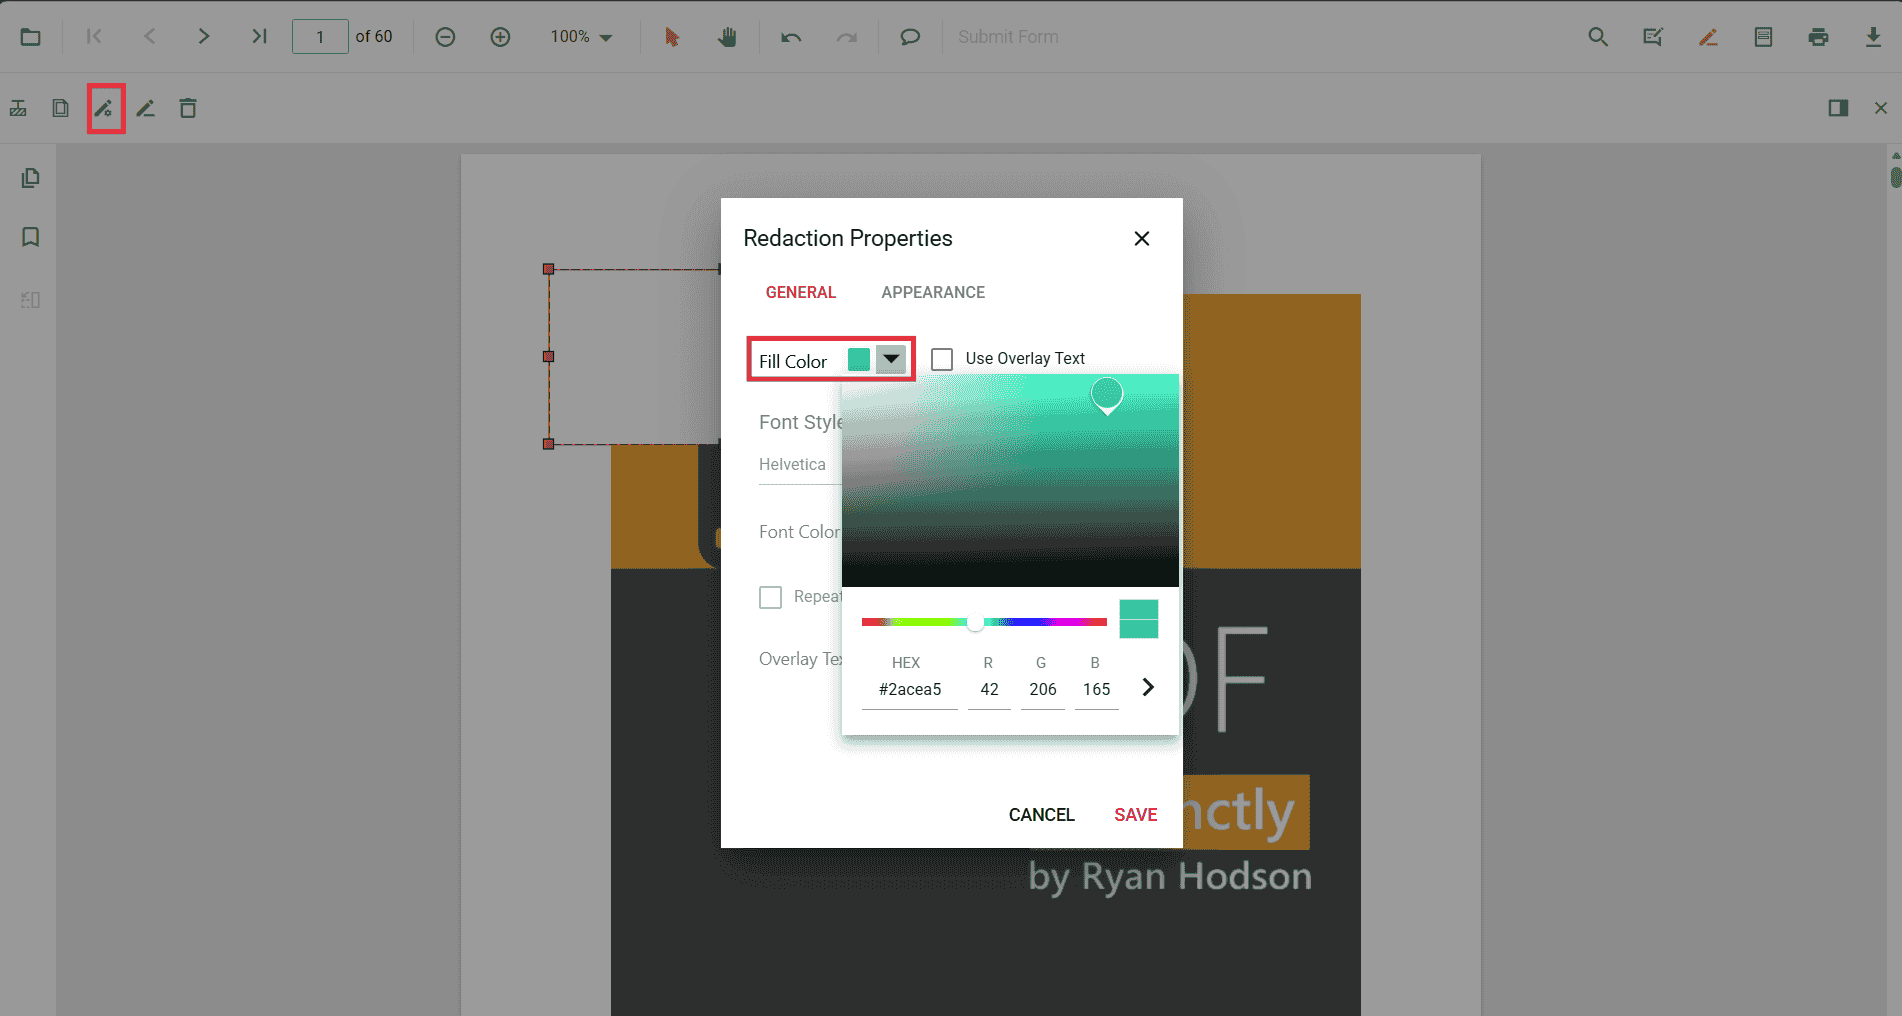
Task: Open the 100% zoom level dropdown
Action: (x=581, y=37)
